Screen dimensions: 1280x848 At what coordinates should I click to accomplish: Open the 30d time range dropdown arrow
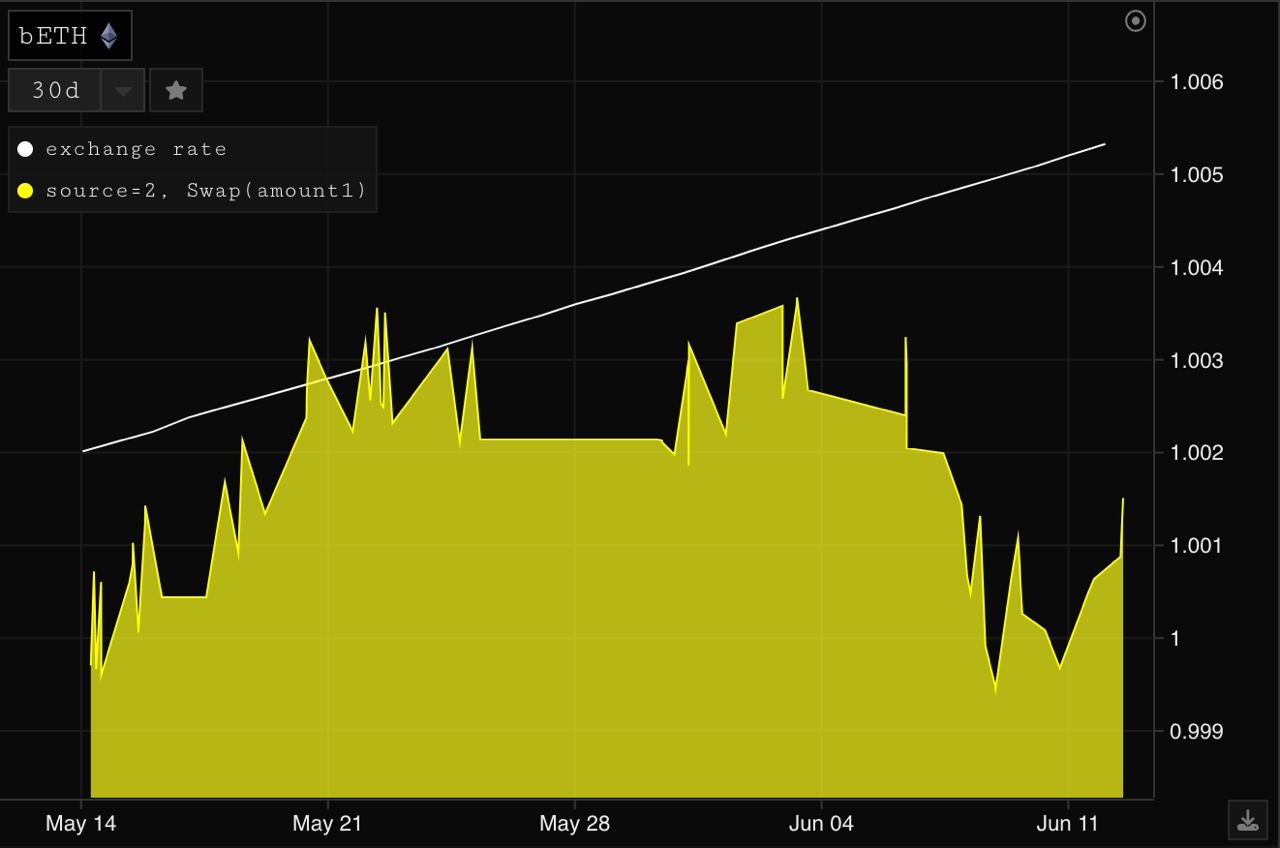pyautogui.click(x=123, y=90)
